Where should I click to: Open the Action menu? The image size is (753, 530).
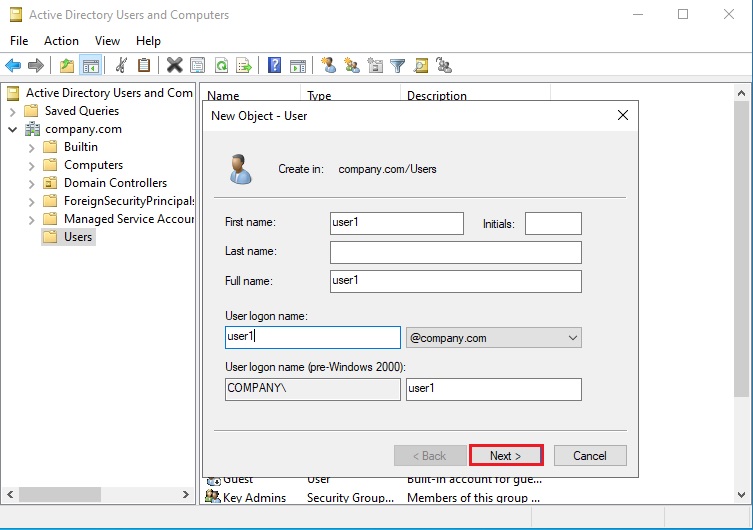pyautogui.click(x=61, y=41)
